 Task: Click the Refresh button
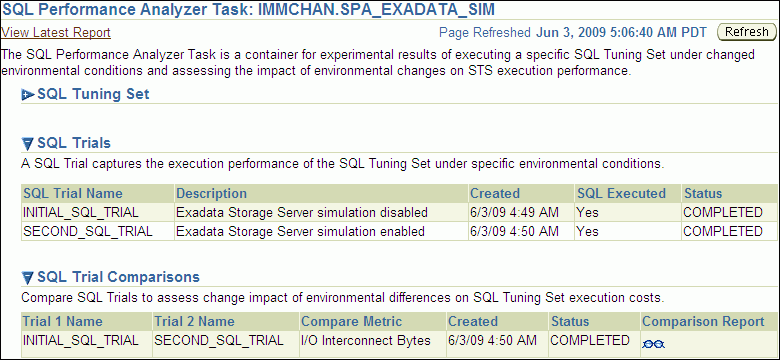(746, 32)
